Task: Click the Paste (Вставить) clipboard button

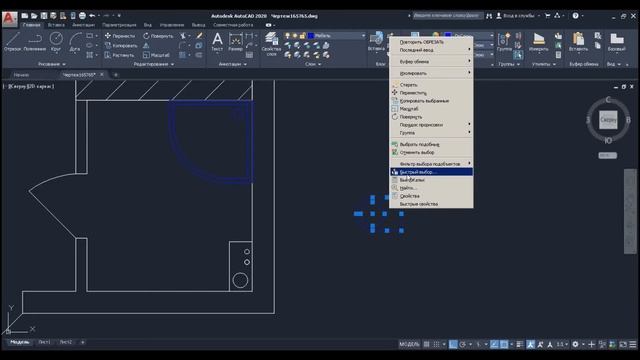Action: click(578, 42)
